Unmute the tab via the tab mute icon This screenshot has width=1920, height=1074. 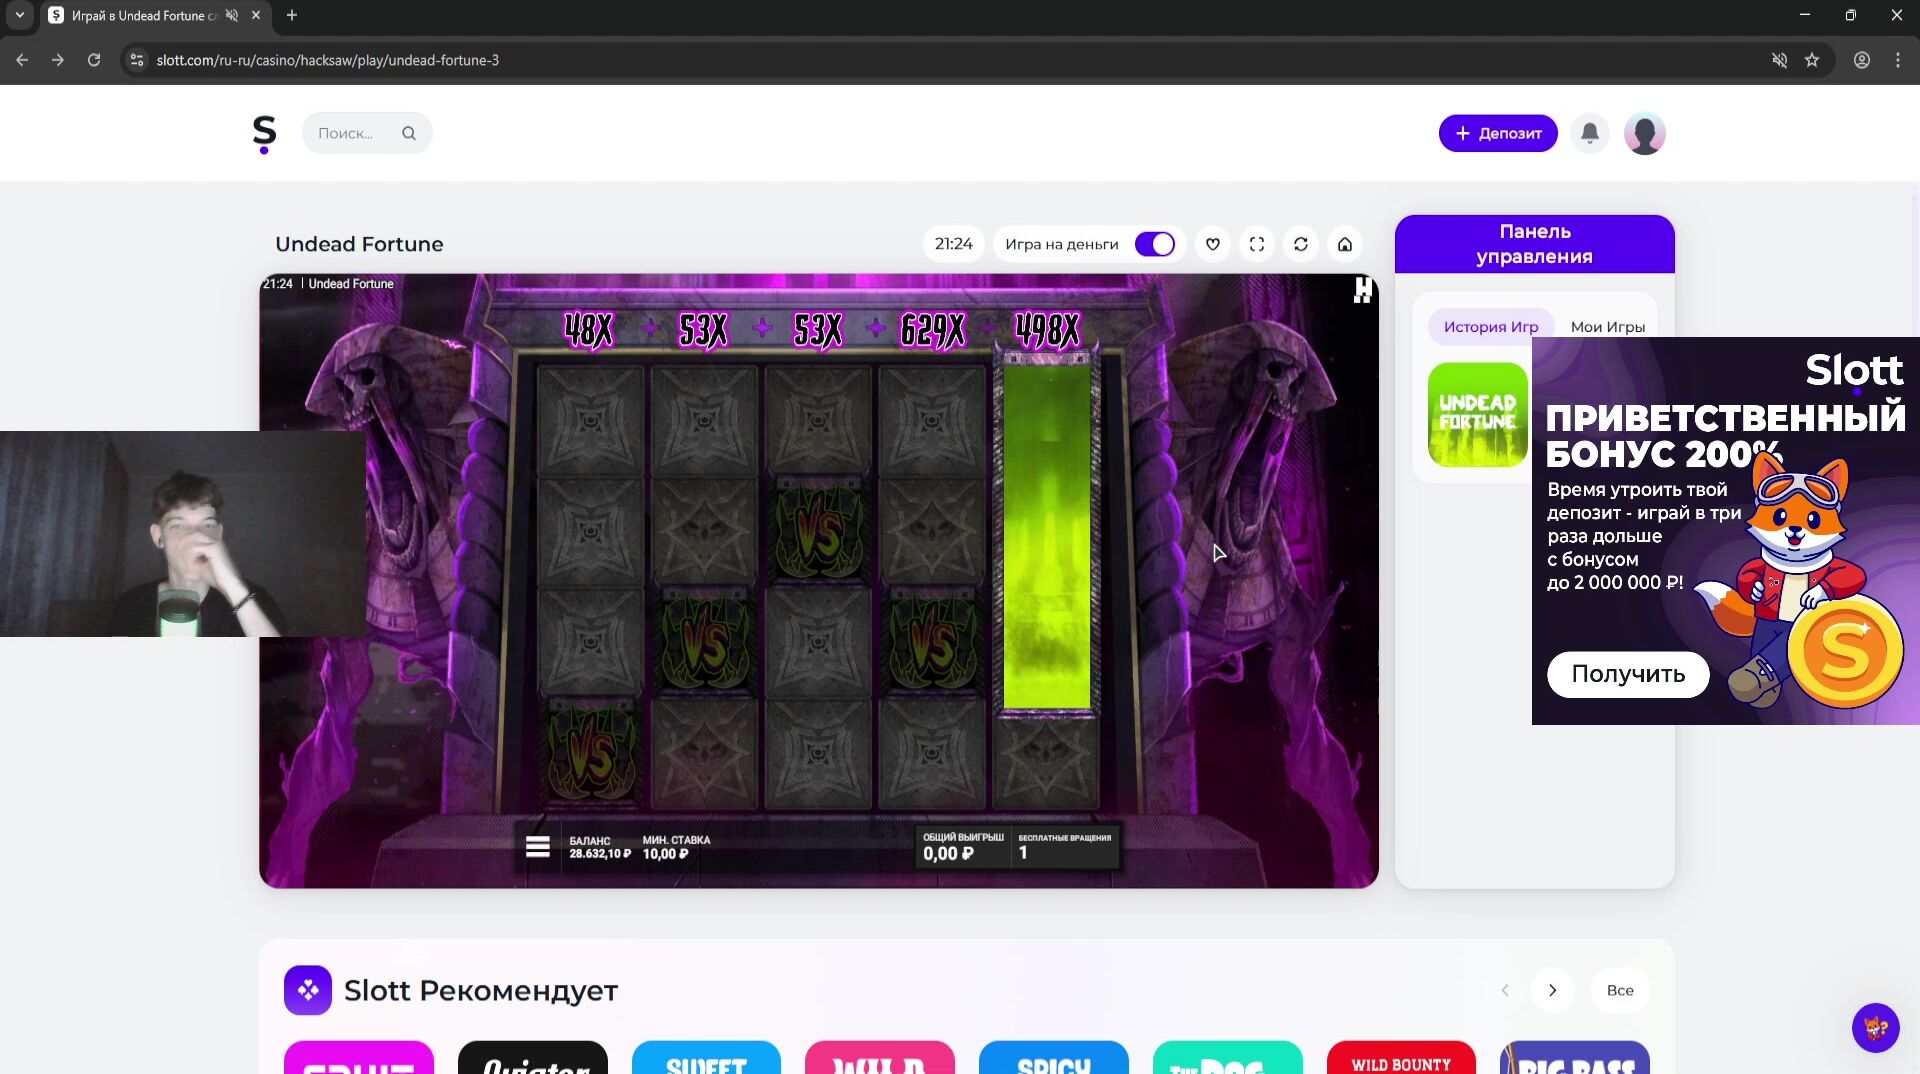click(232, 15)
